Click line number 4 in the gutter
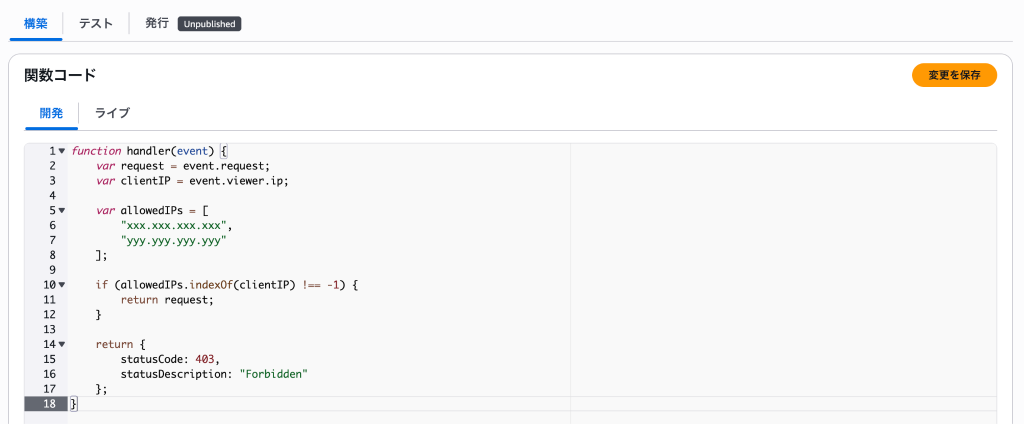1024x424 pixels. [x=52, y=195]
